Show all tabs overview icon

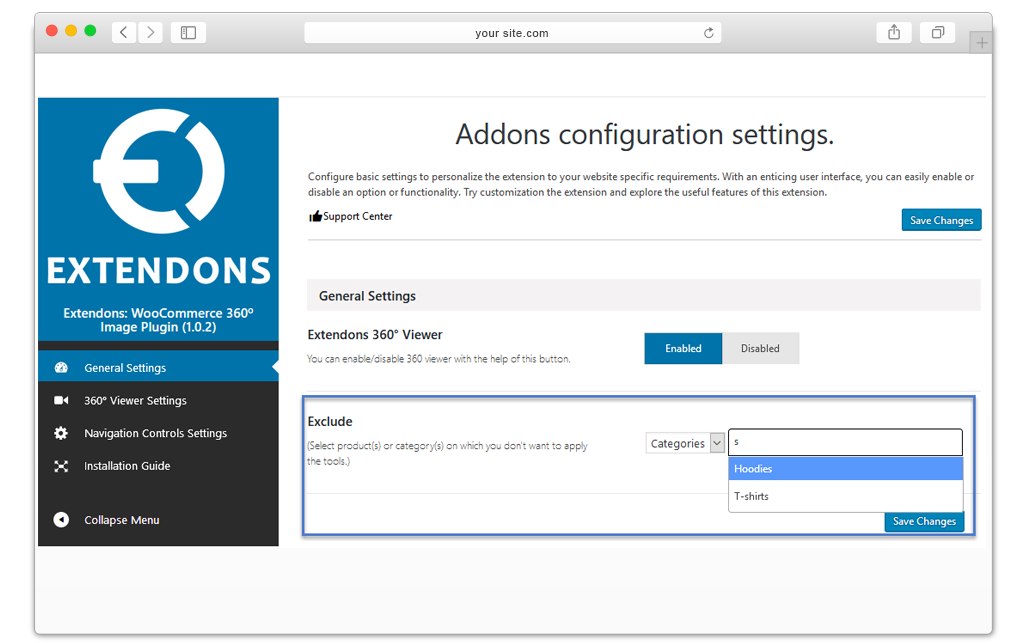tap(938, 32)
